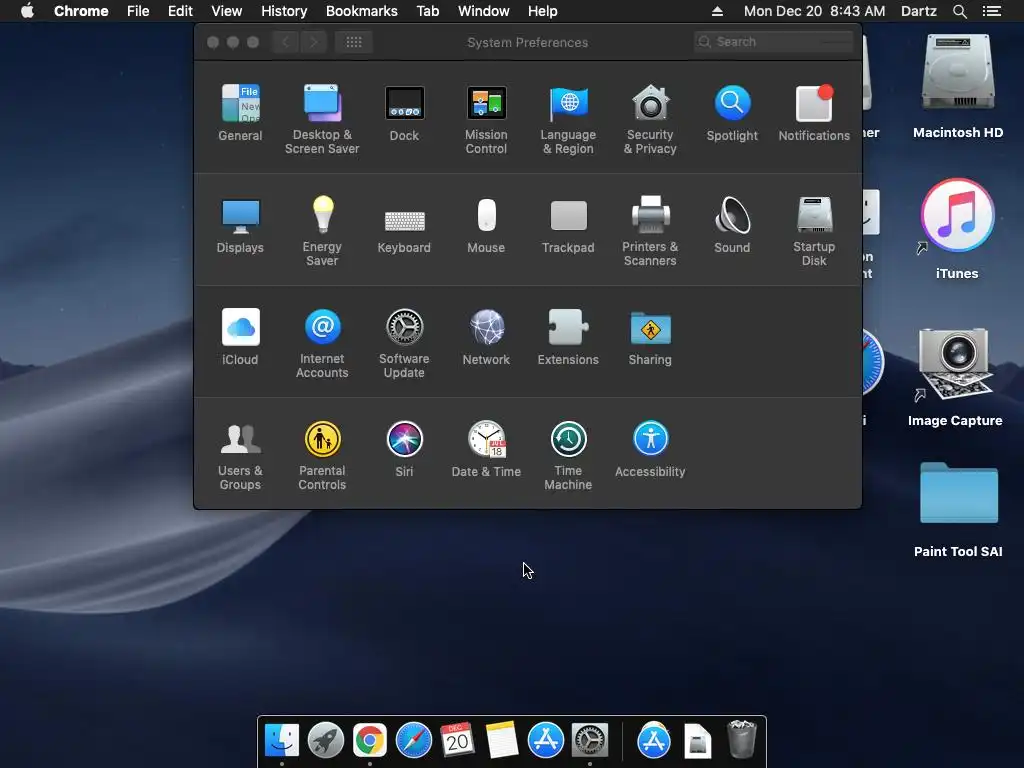Open Spotlight search from menu bar
1024x768 pixels.
959,11
